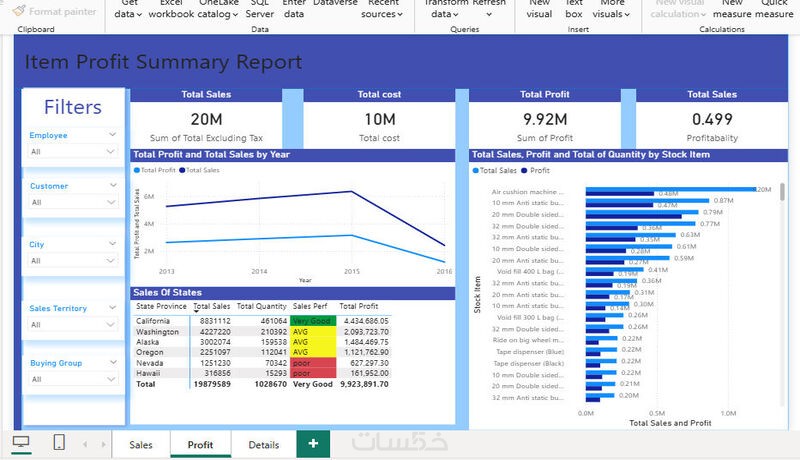Select the Oregon row in table

point(262,352)
